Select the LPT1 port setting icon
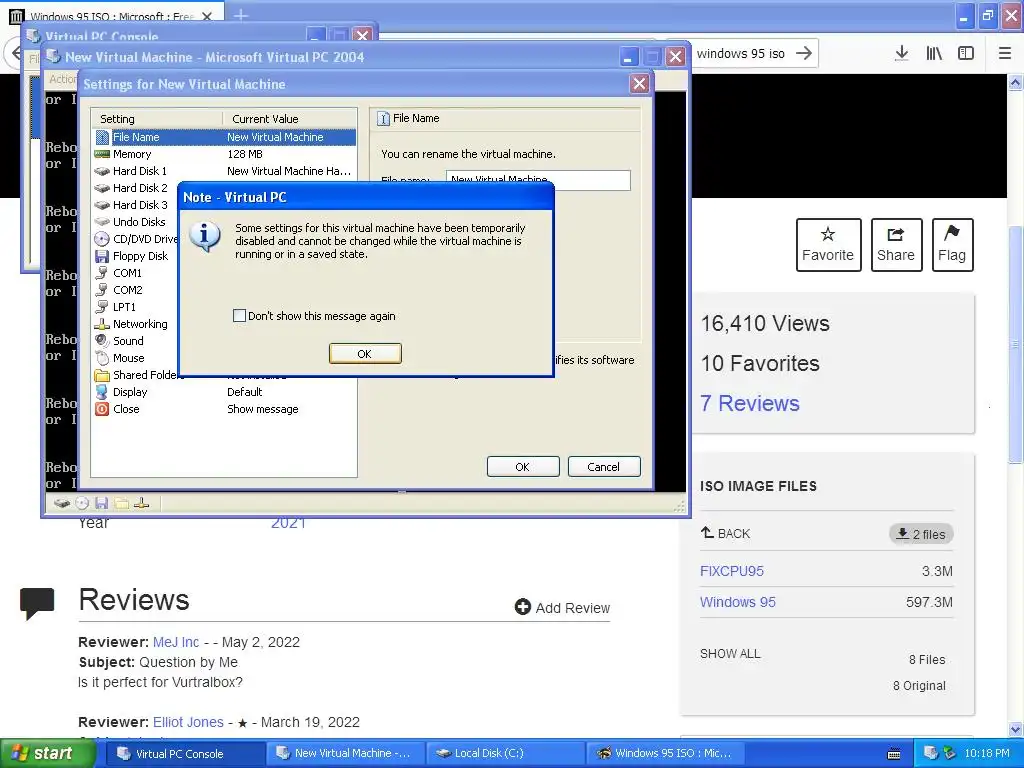Image resolution: width=1024 pixels, height=768 pixels. (x=102, y=307)
